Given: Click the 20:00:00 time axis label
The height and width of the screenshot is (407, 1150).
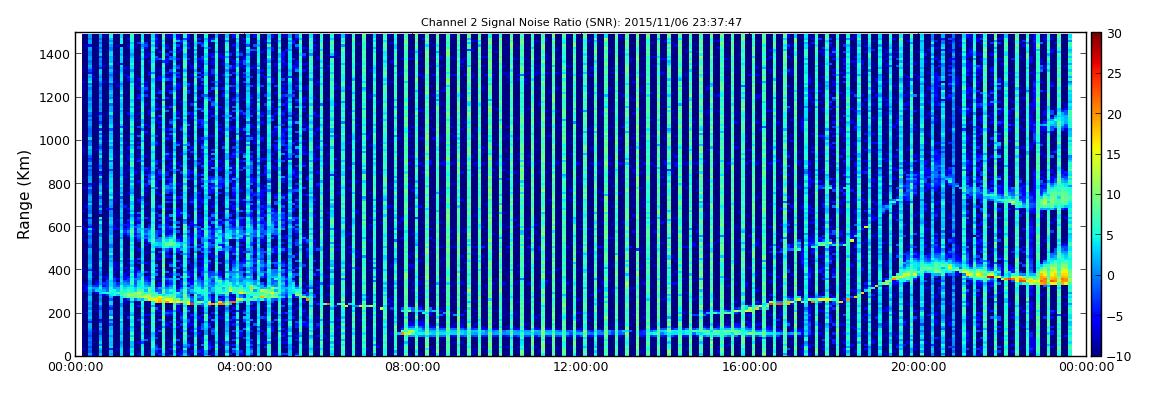Looking at the screenshot, I should 919,367.
